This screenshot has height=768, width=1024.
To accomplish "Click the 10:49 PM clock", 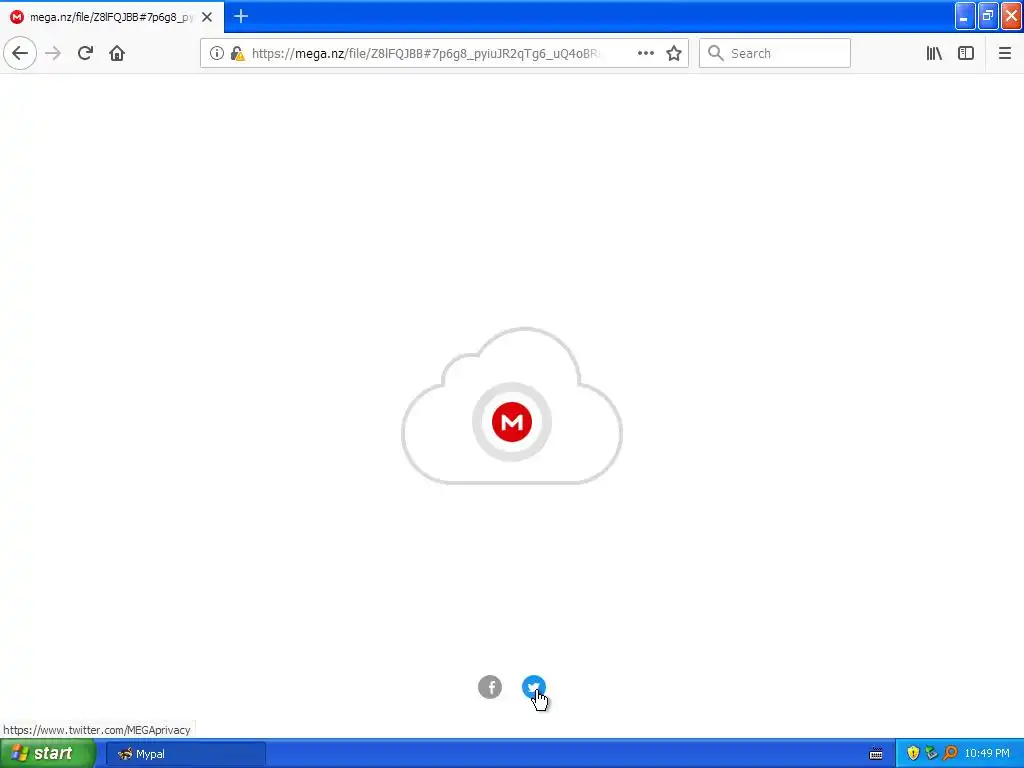I will tap(987, 754).
